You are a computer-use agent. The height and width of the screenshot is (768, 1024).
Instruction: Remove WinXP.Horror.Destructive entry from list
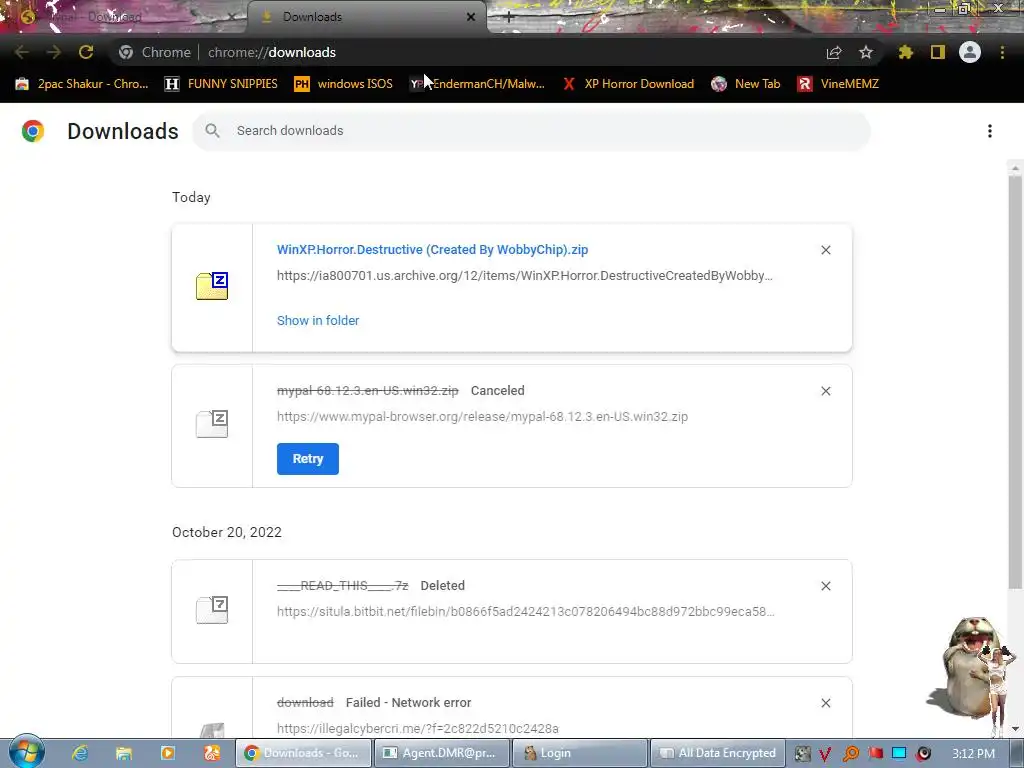point(825,250)
